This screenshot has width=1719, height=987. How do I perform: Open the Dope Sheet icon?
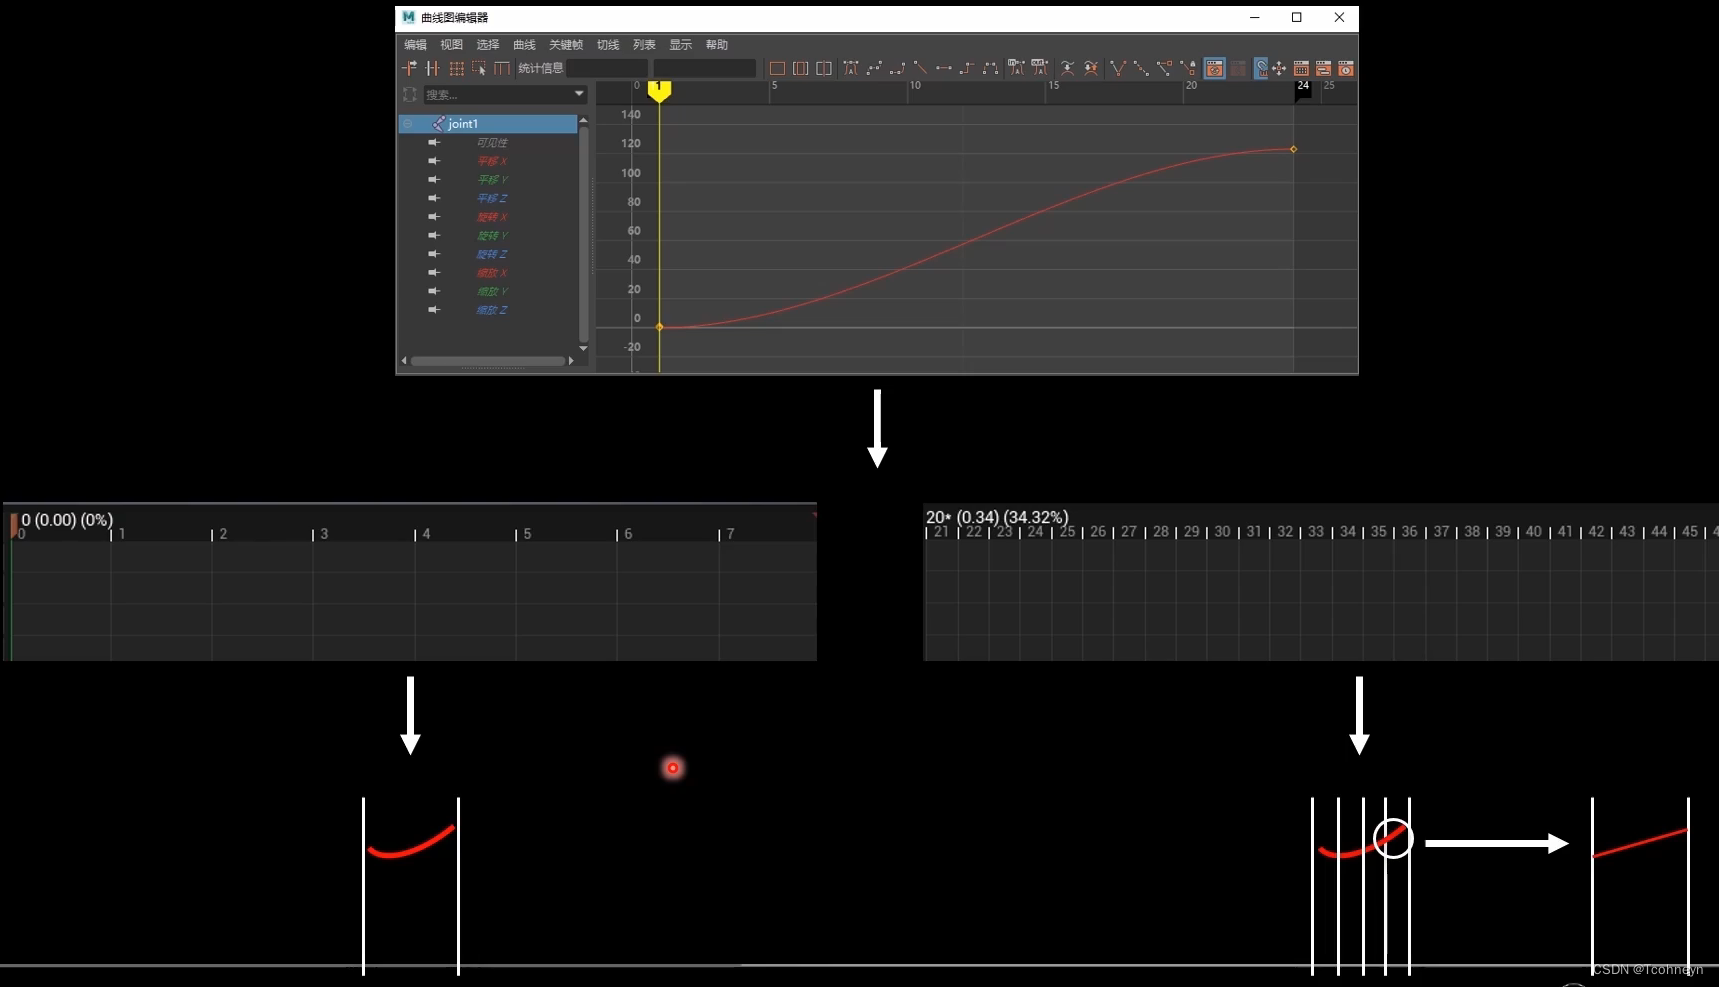point(1301,68)
